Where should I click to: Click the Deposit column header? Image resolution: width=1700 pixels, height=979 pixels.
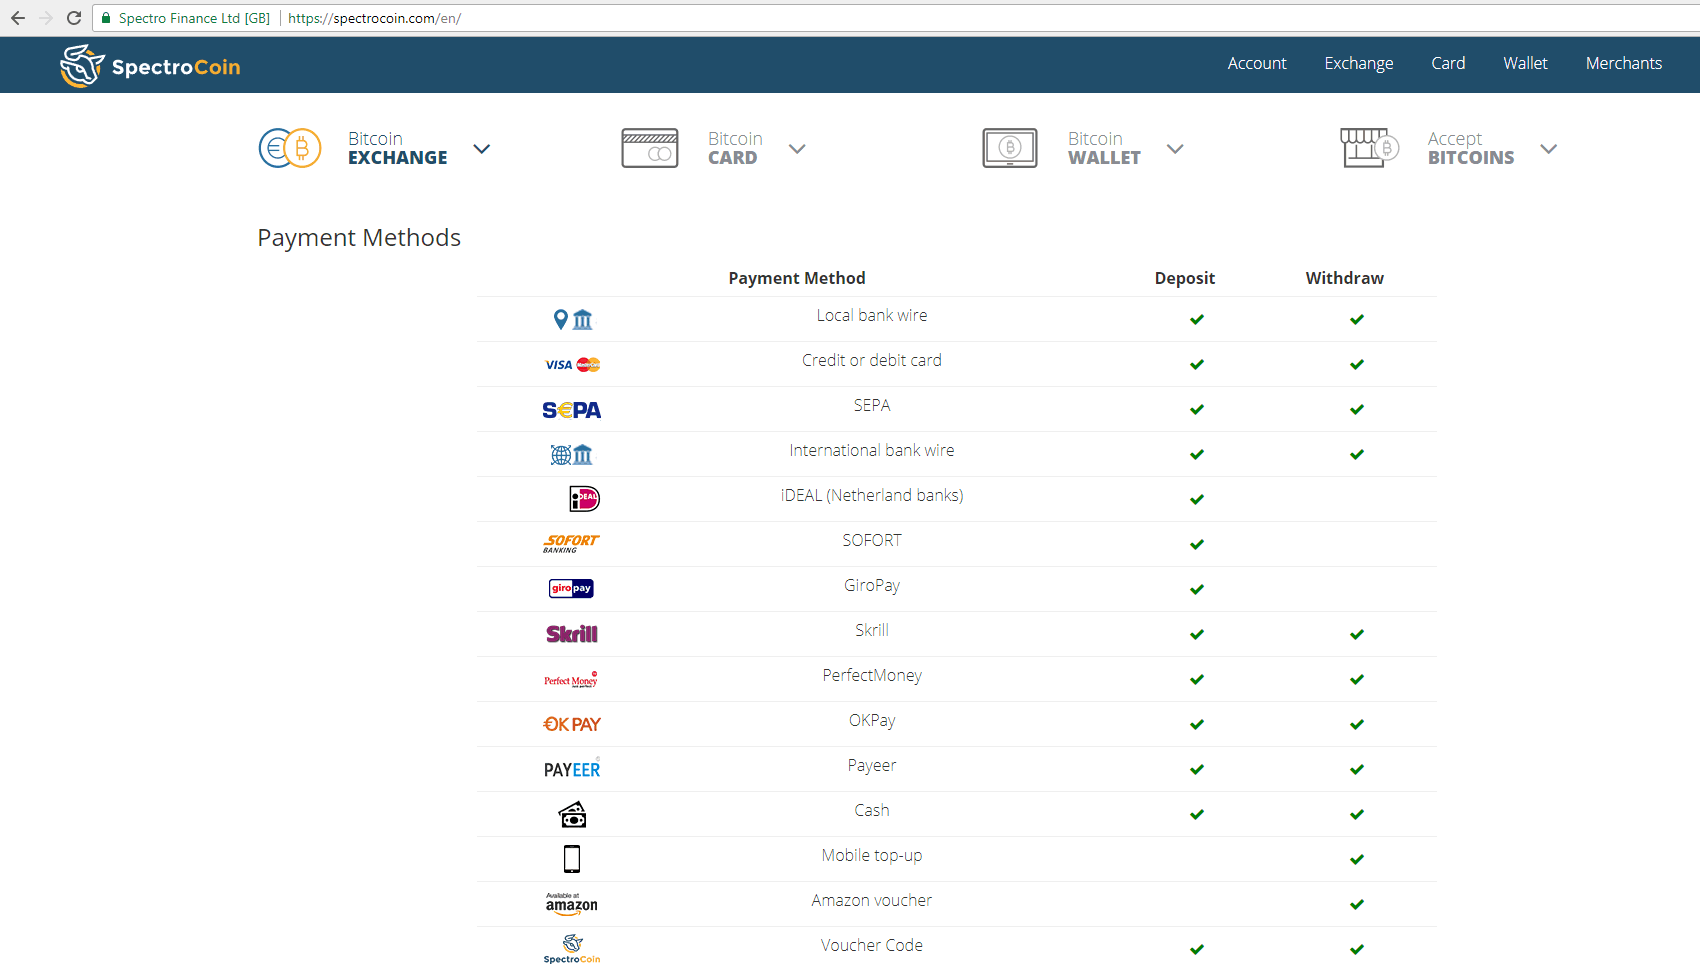coord(1185,278)
